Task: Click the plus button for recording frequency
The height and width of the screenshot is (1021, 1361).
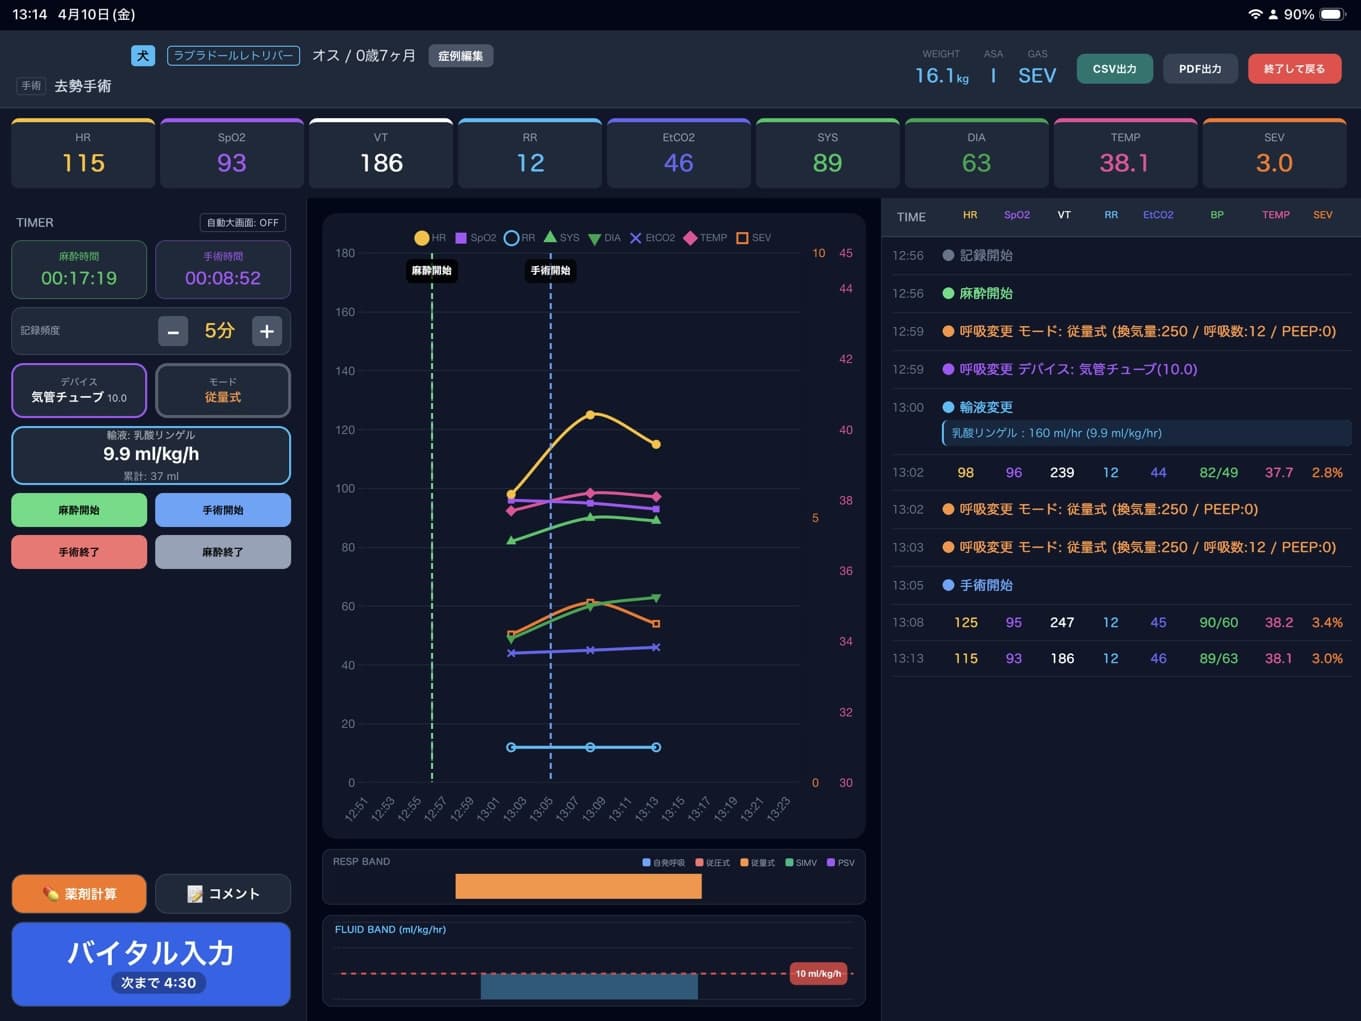Action: [266, 331]
